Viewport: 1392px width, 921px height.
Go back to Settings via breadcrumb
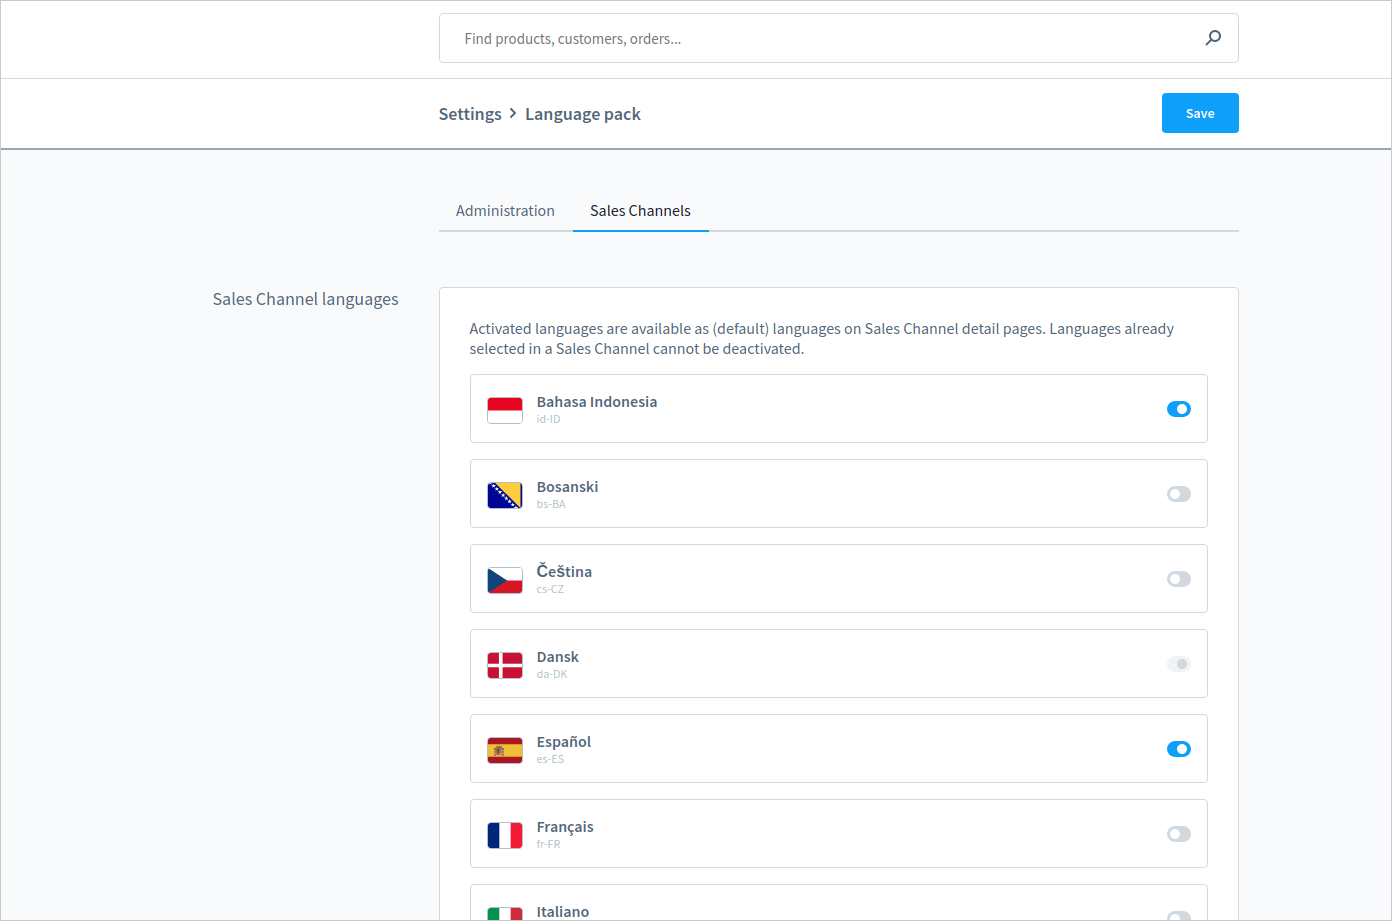[470, 114]
